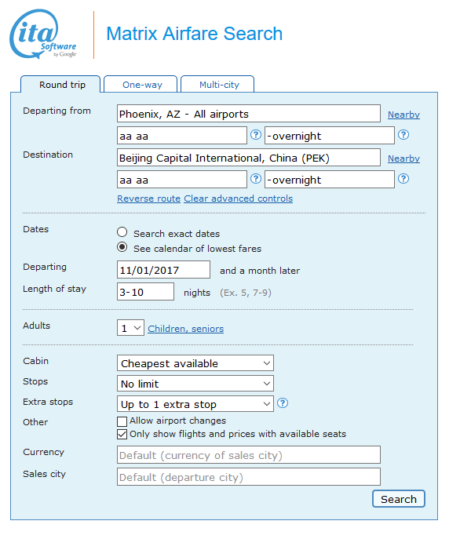Click the Departing date input field
Screen dimensions: 449x550
point(164,270)
